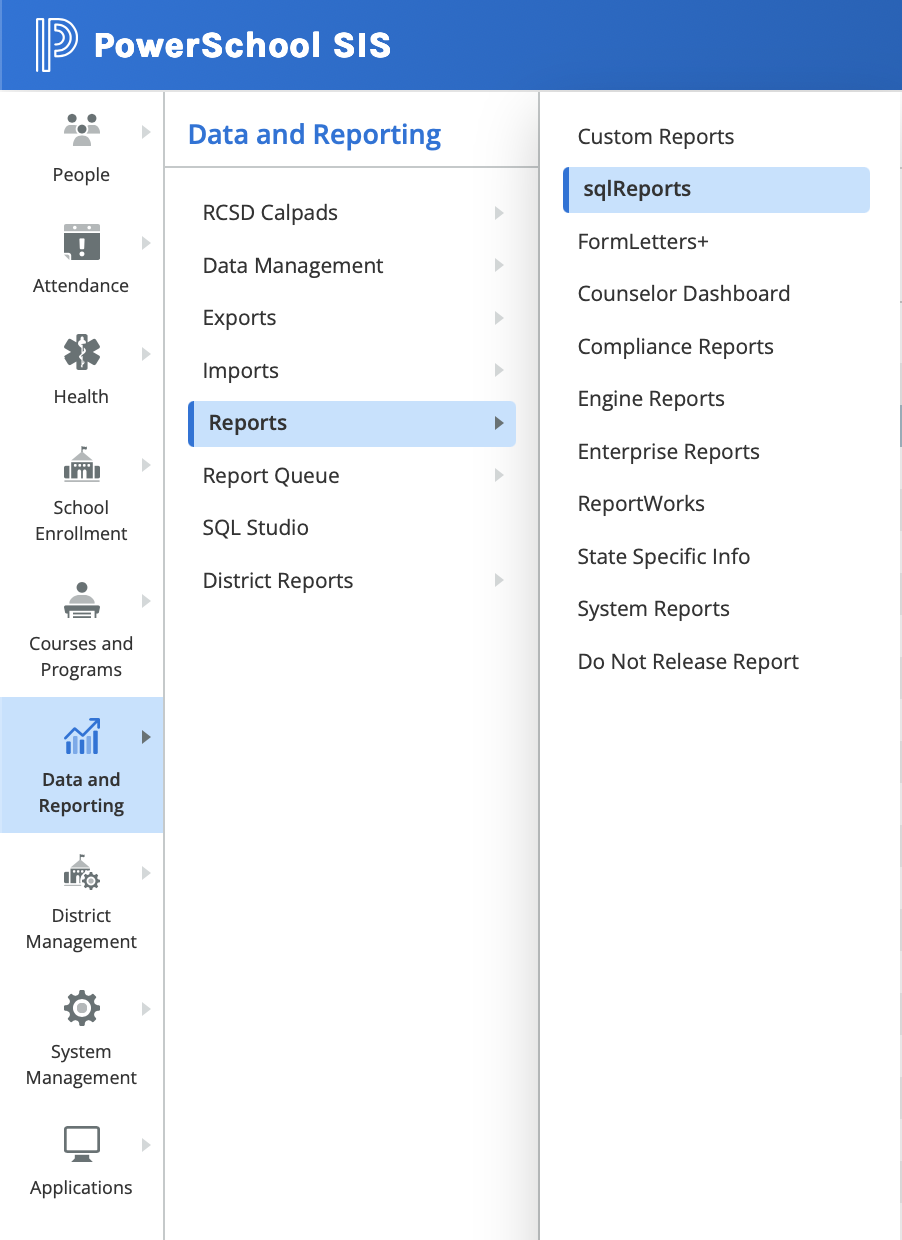Expand the District Management arrow
The image size is (902, 1240).
pos(146,873)
